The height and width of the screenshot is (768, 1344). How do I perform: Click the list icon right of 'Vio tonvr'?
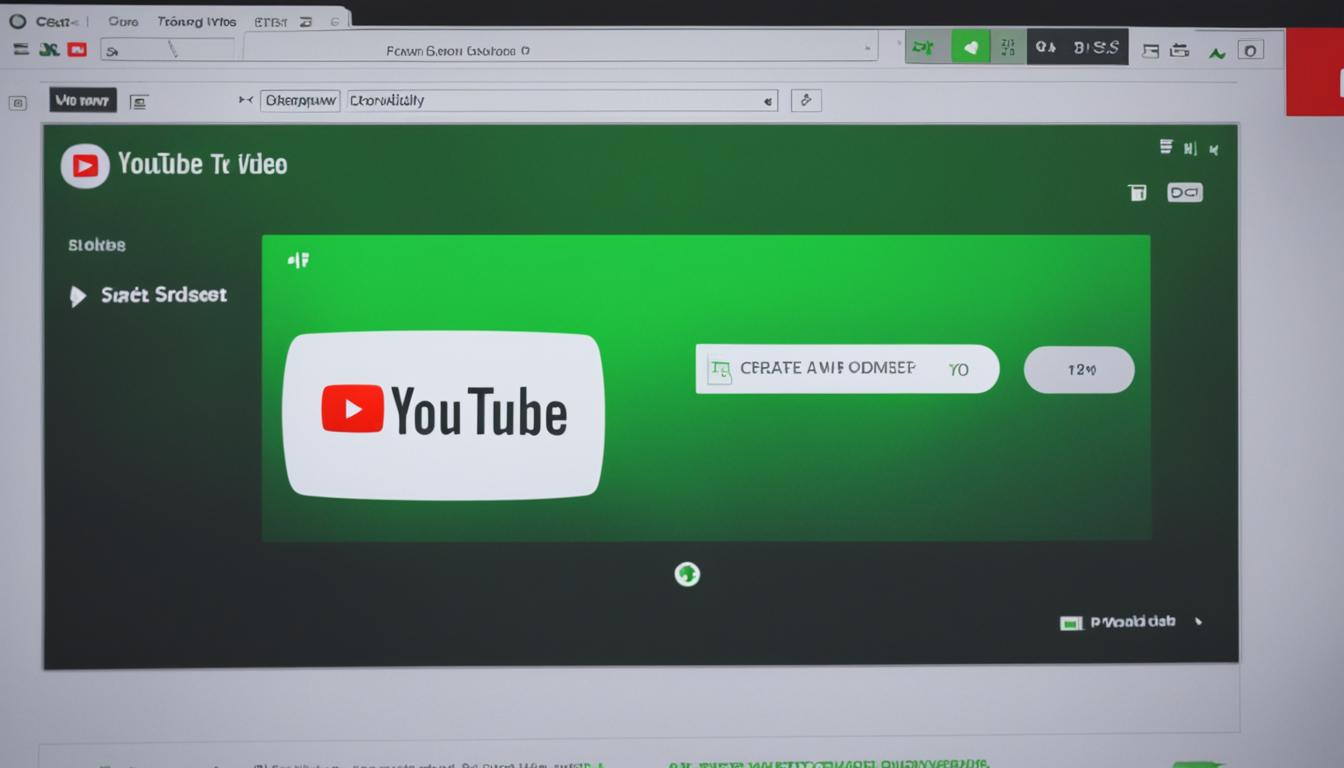(139, 101)
